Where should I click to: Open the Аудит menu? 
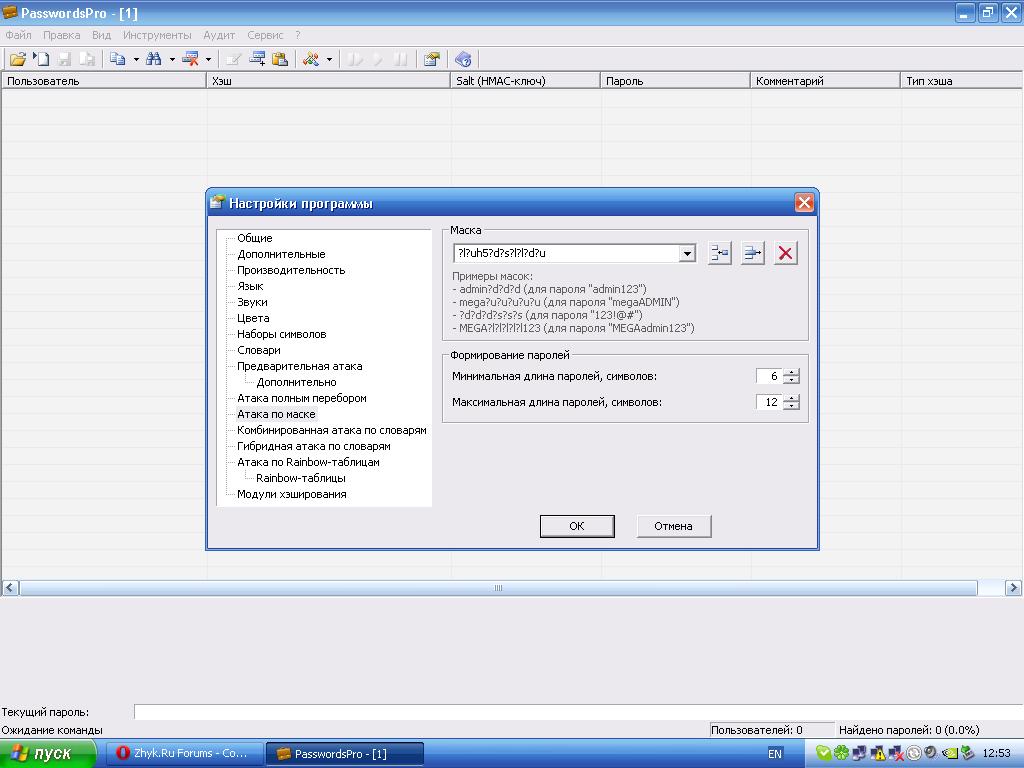click(219, 35)
